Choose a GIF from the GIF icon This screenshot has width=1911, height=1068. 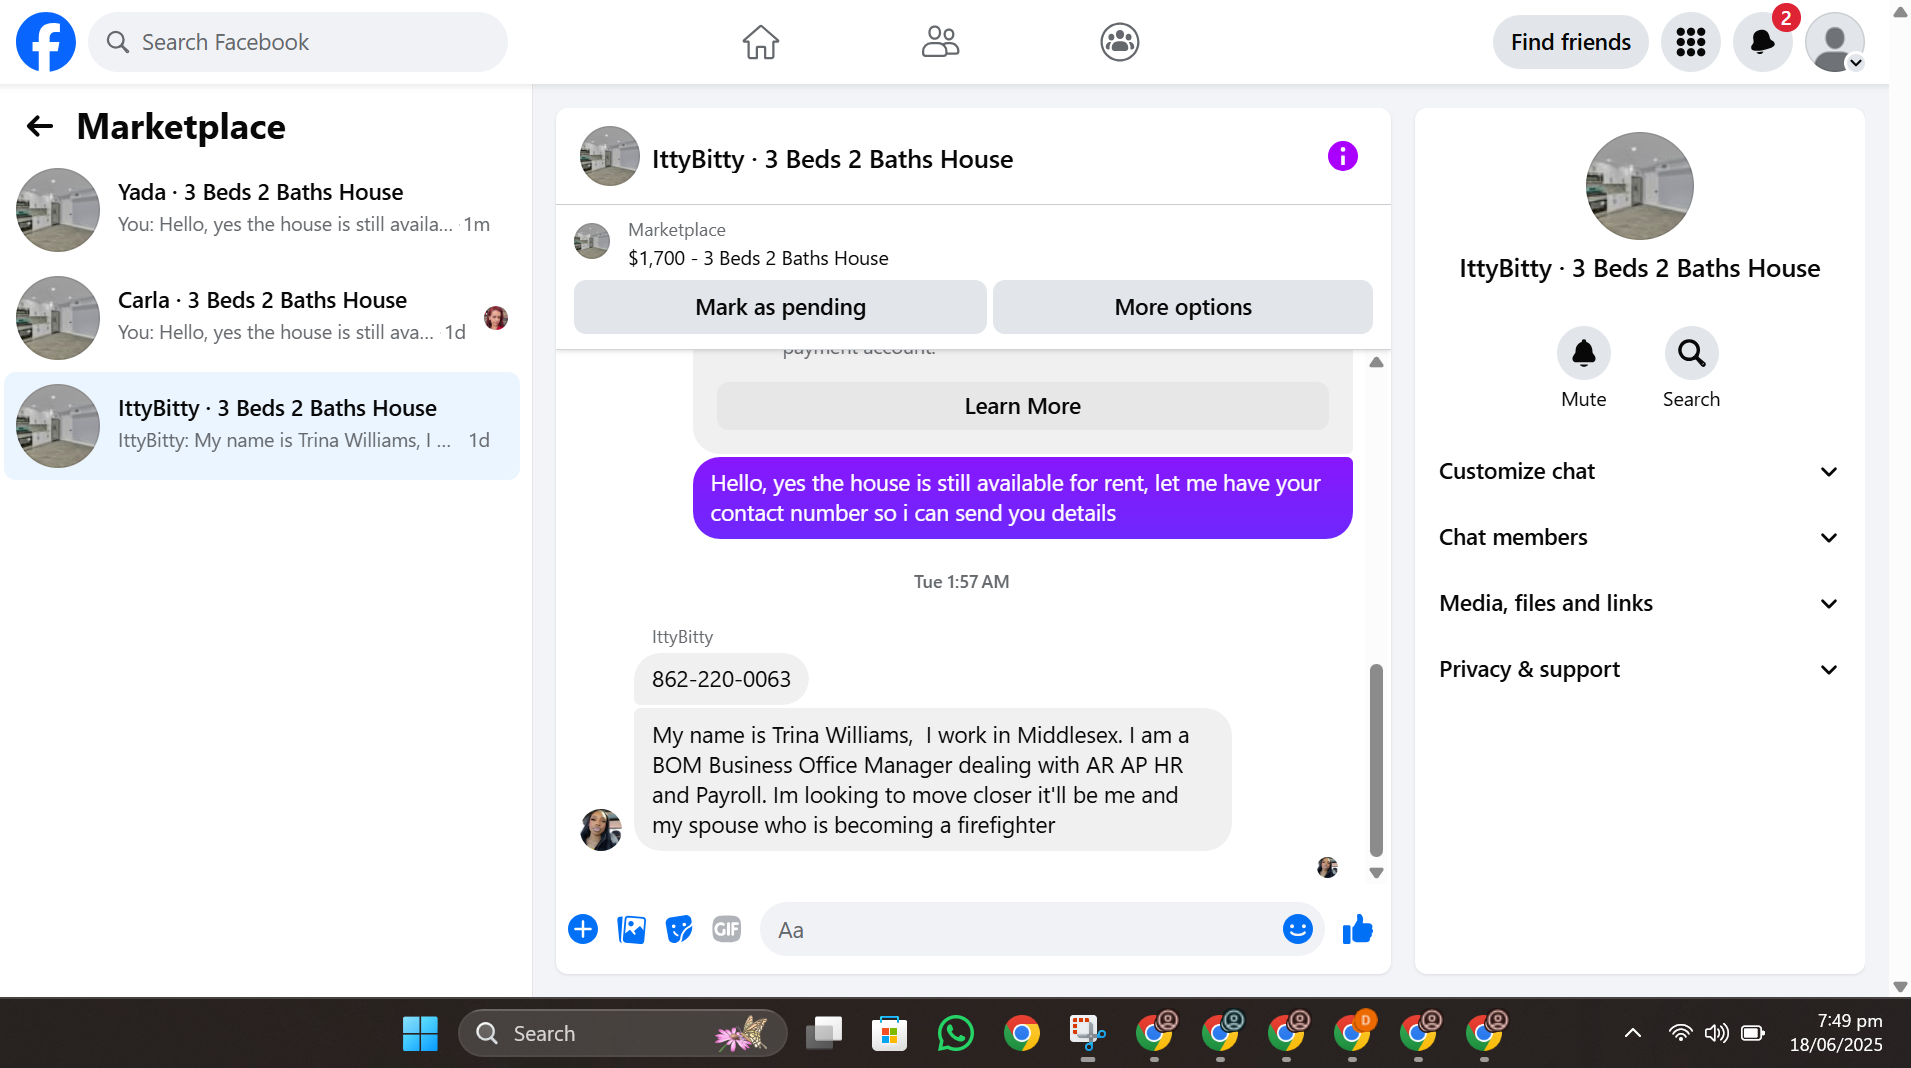727,929
